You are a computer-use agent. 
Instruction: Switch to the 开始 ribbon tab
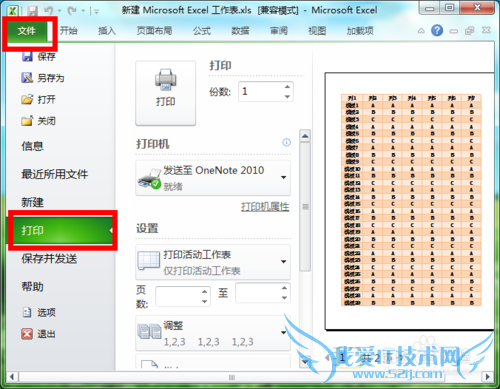69,31
